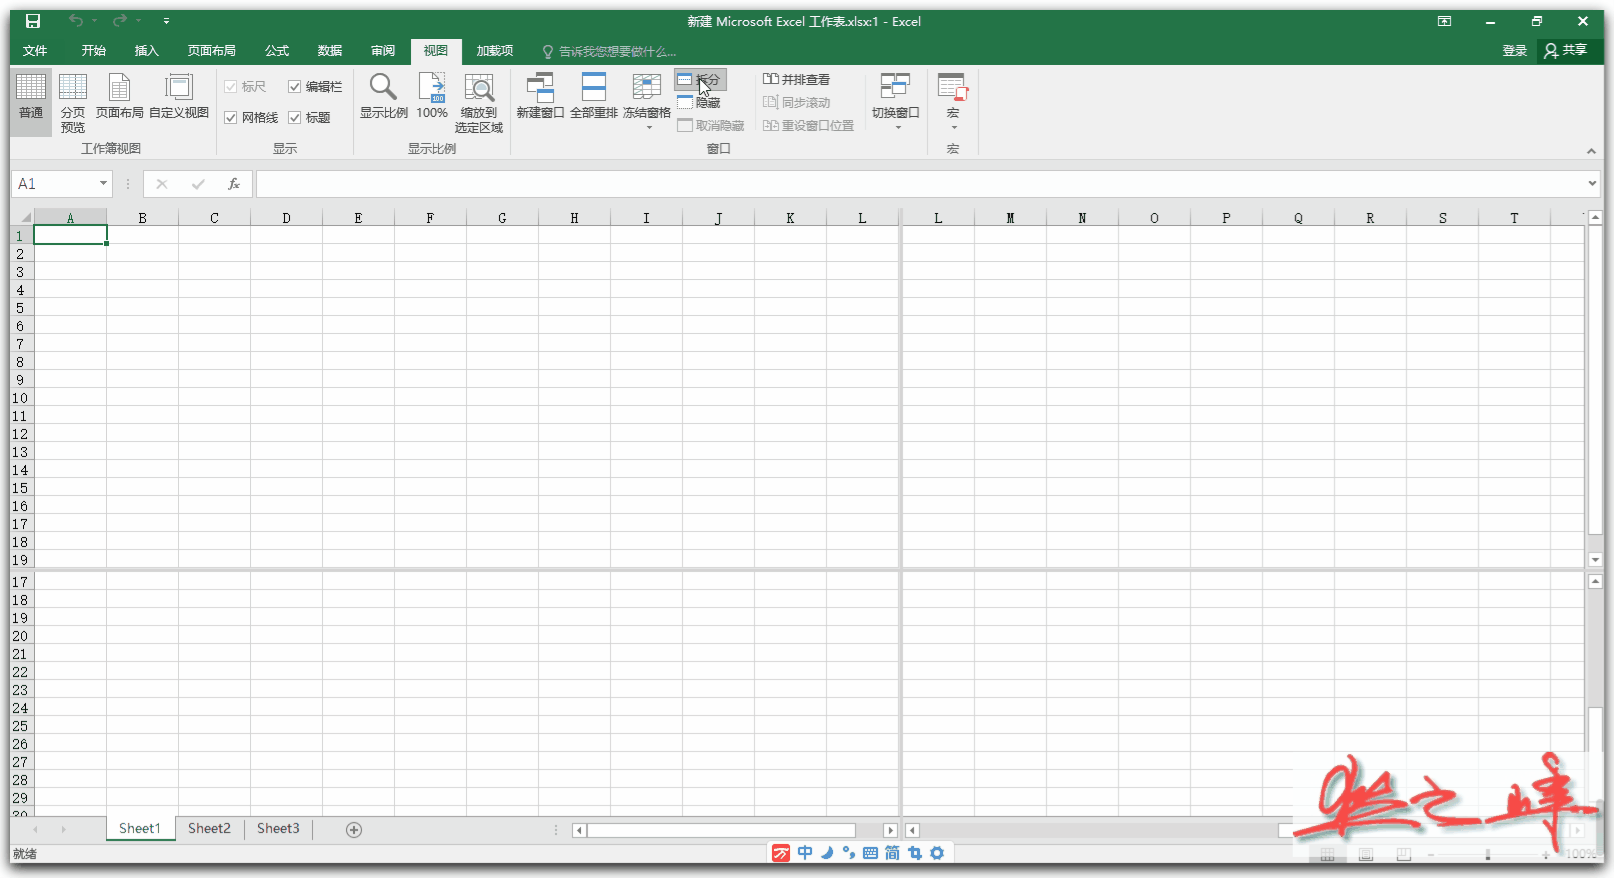Viewport: 1614px width, 878px height.
Task: Click 并排查看 view side by side
Action: tap(797, 79)
